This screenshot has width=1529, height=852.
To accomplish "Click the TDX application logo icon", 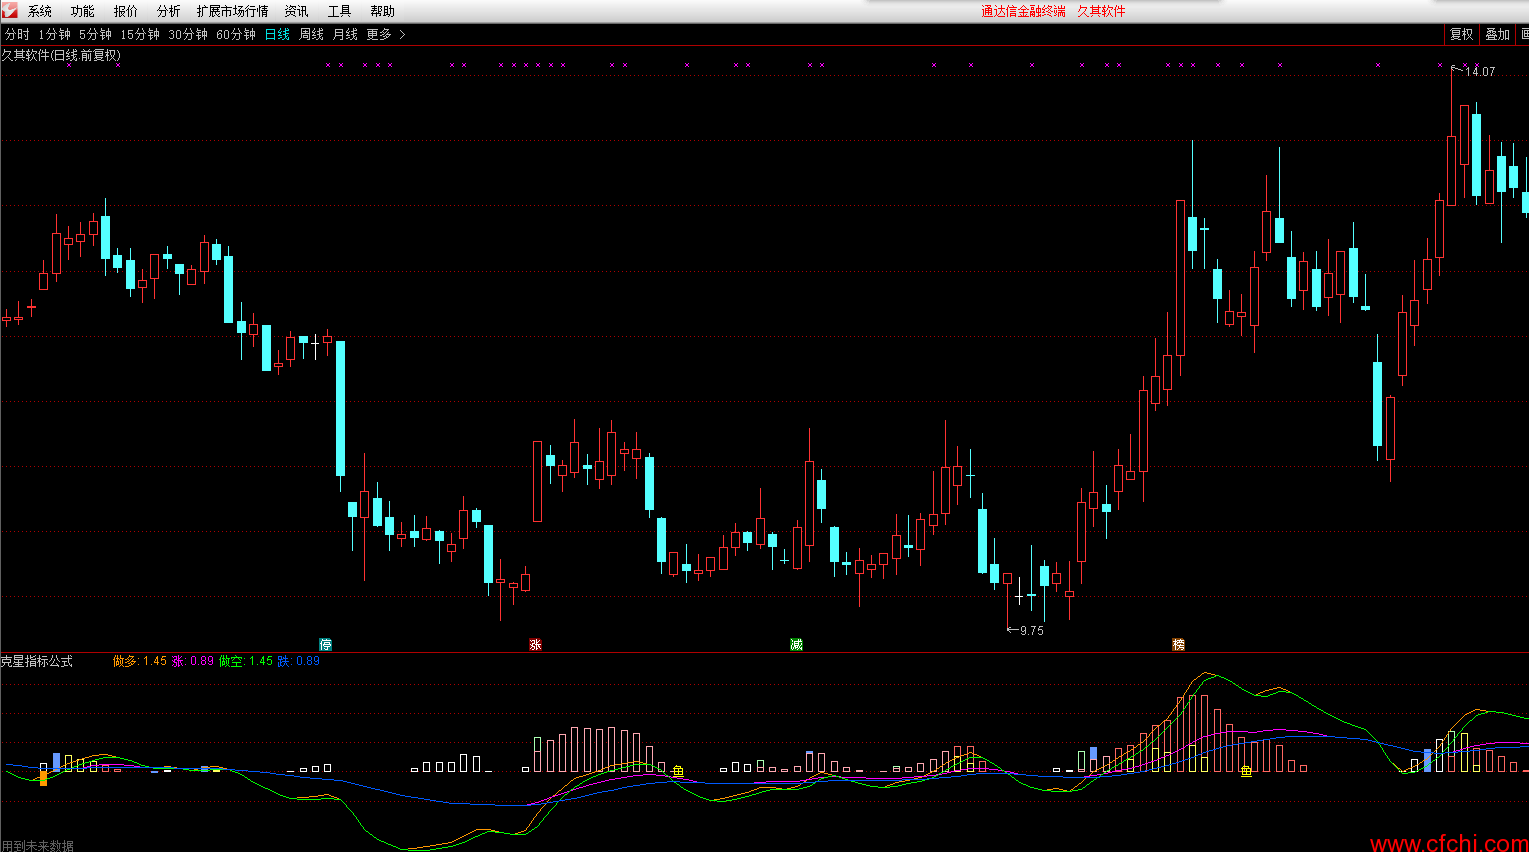I will (x=10, y=10).
